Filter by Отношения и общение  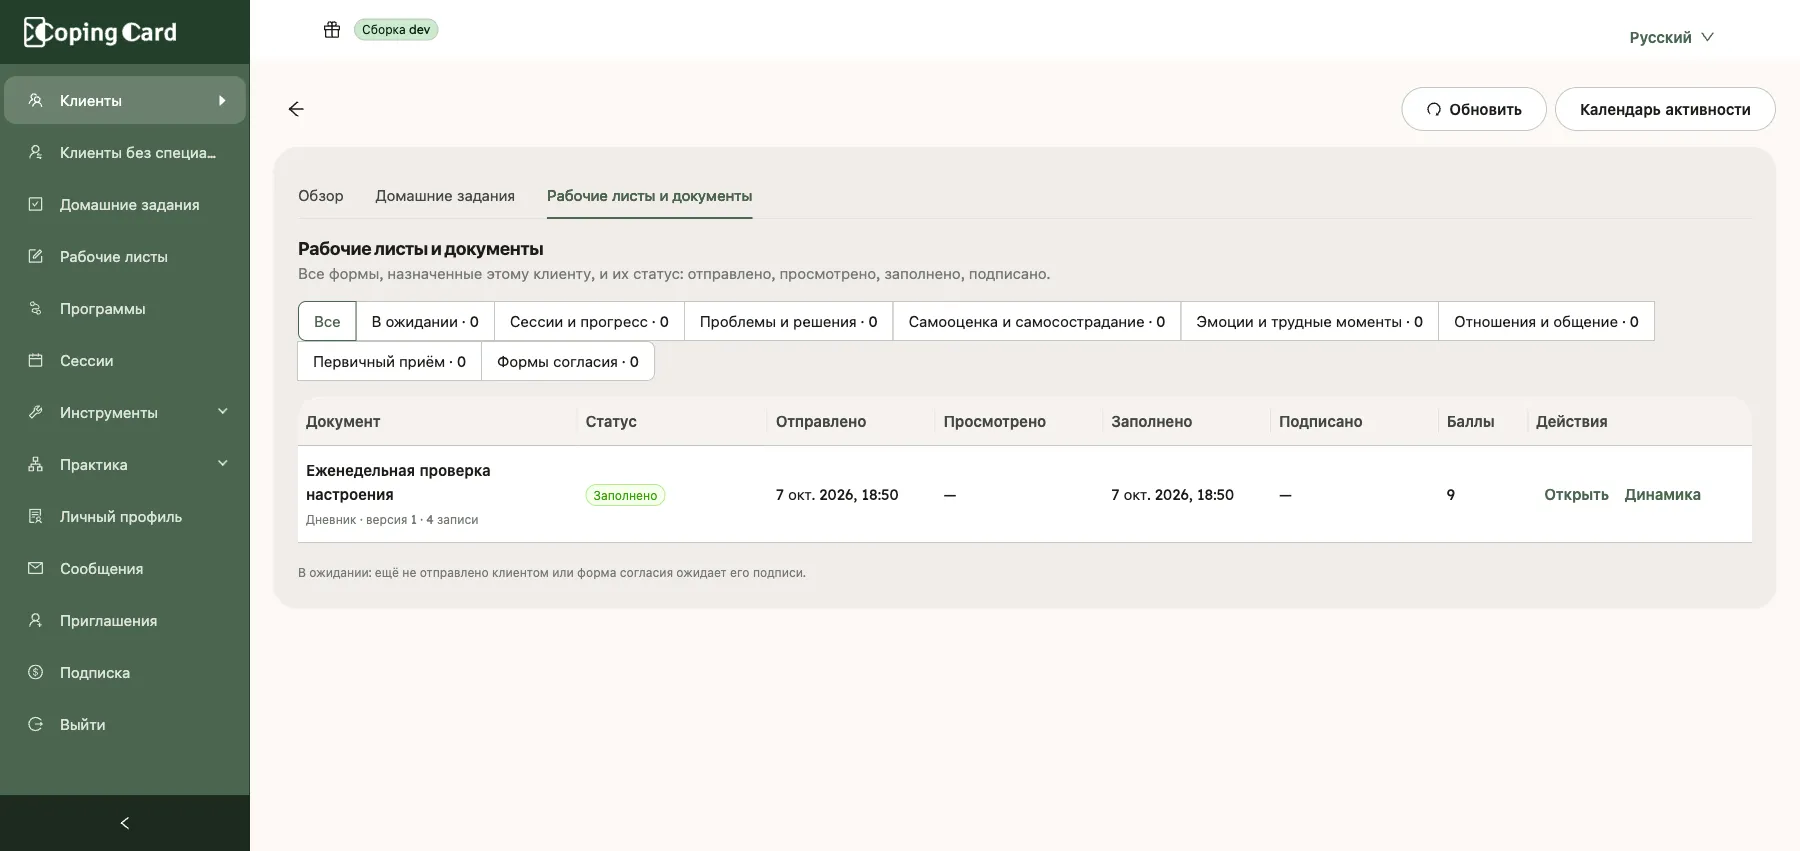coord(1546,321)
